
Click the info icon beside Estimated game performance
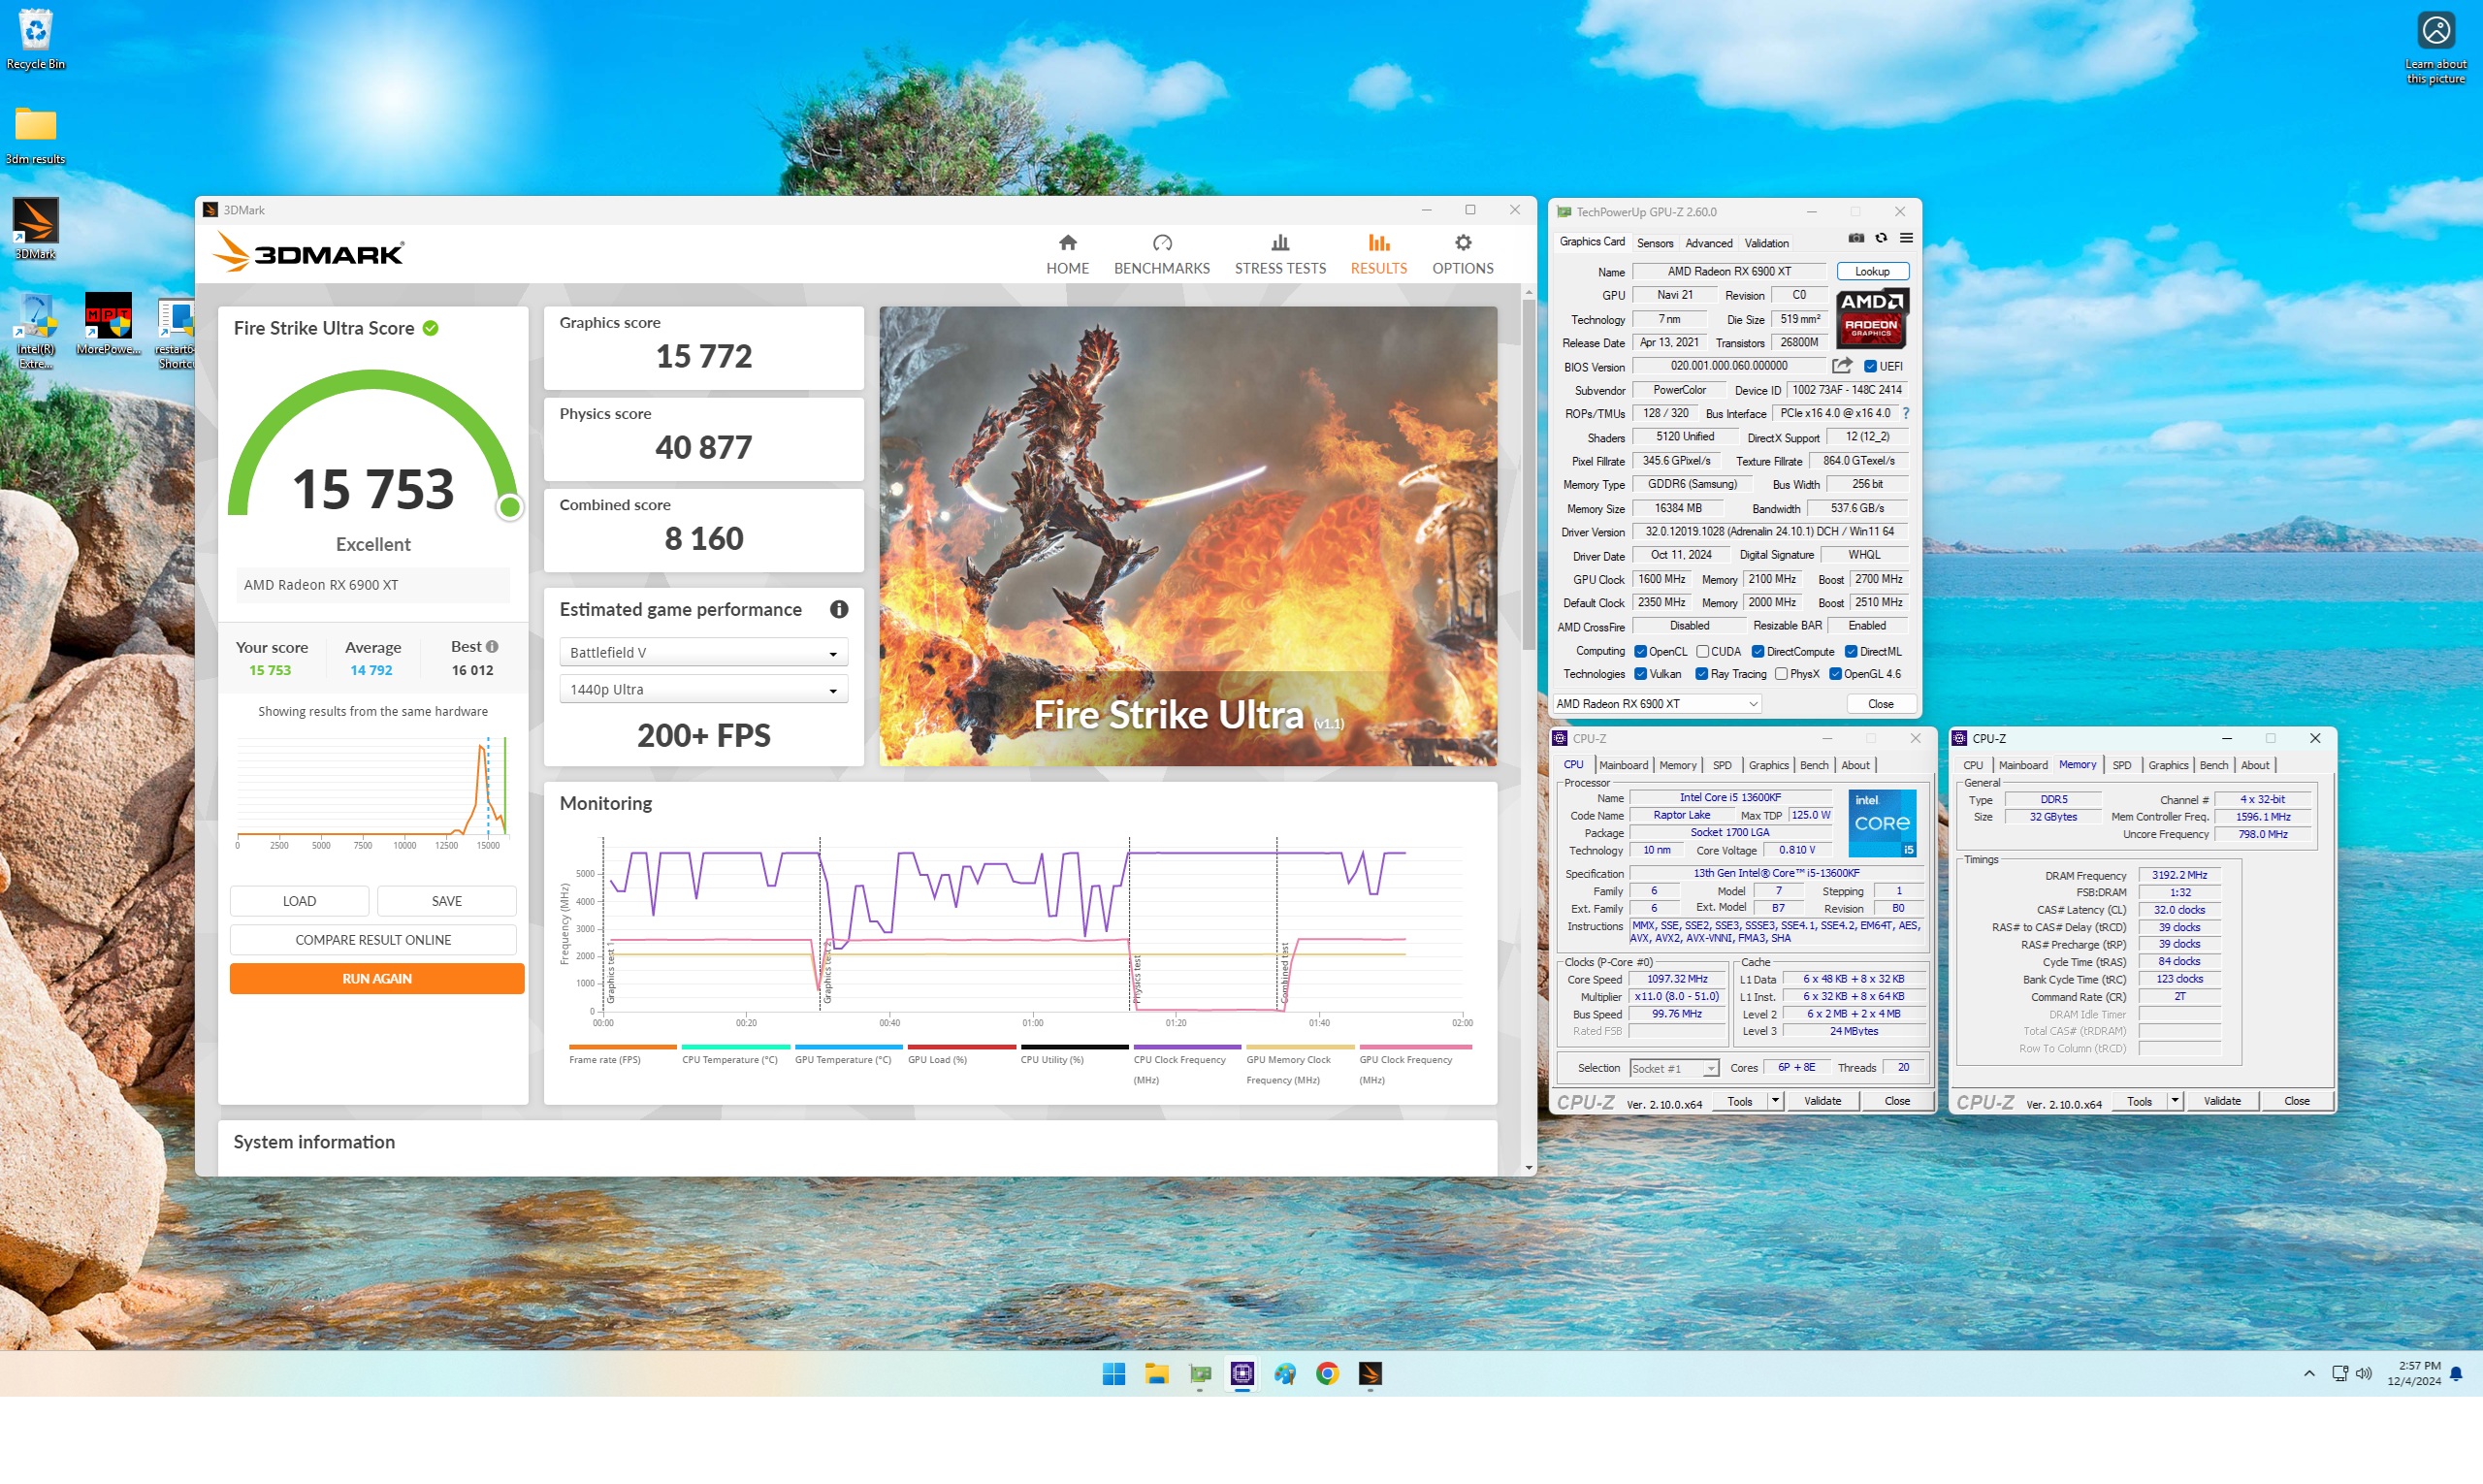coord(838,609)
